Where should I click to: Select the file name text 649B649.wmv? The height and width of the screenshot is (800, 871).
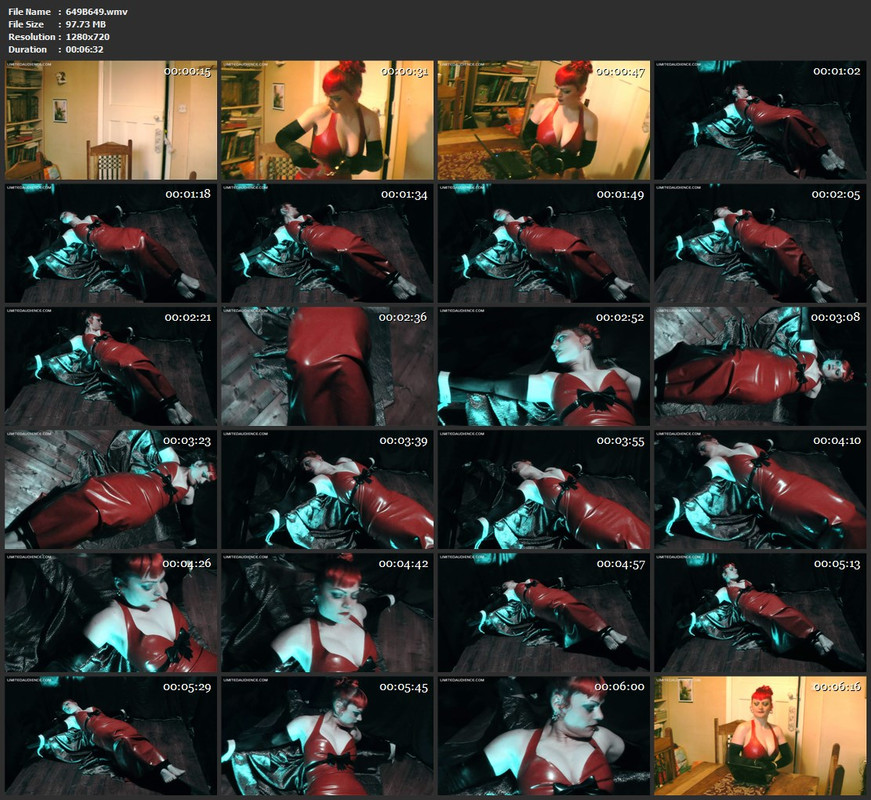(97, 12)
